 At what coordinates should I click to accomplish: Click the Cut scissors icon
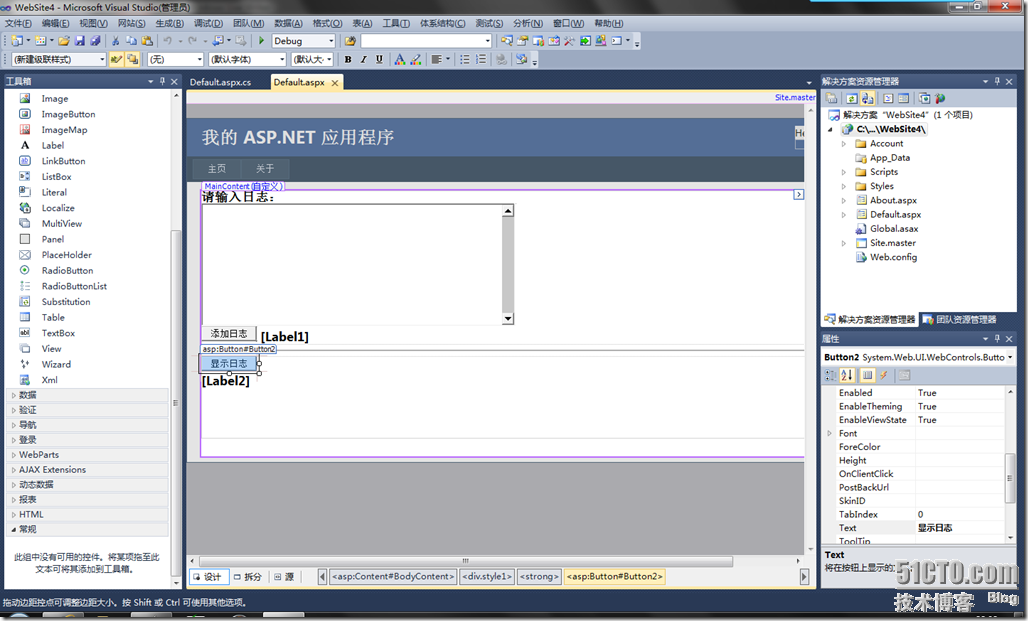point(115,41)
